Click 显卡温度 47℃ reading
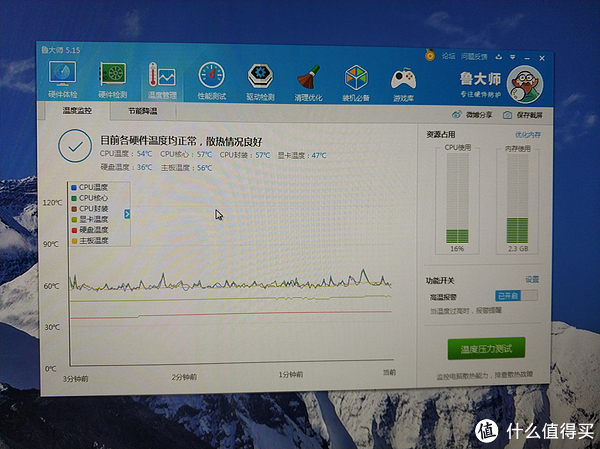The width and height of the screenshot is (600, 449). tap(302, 155)
